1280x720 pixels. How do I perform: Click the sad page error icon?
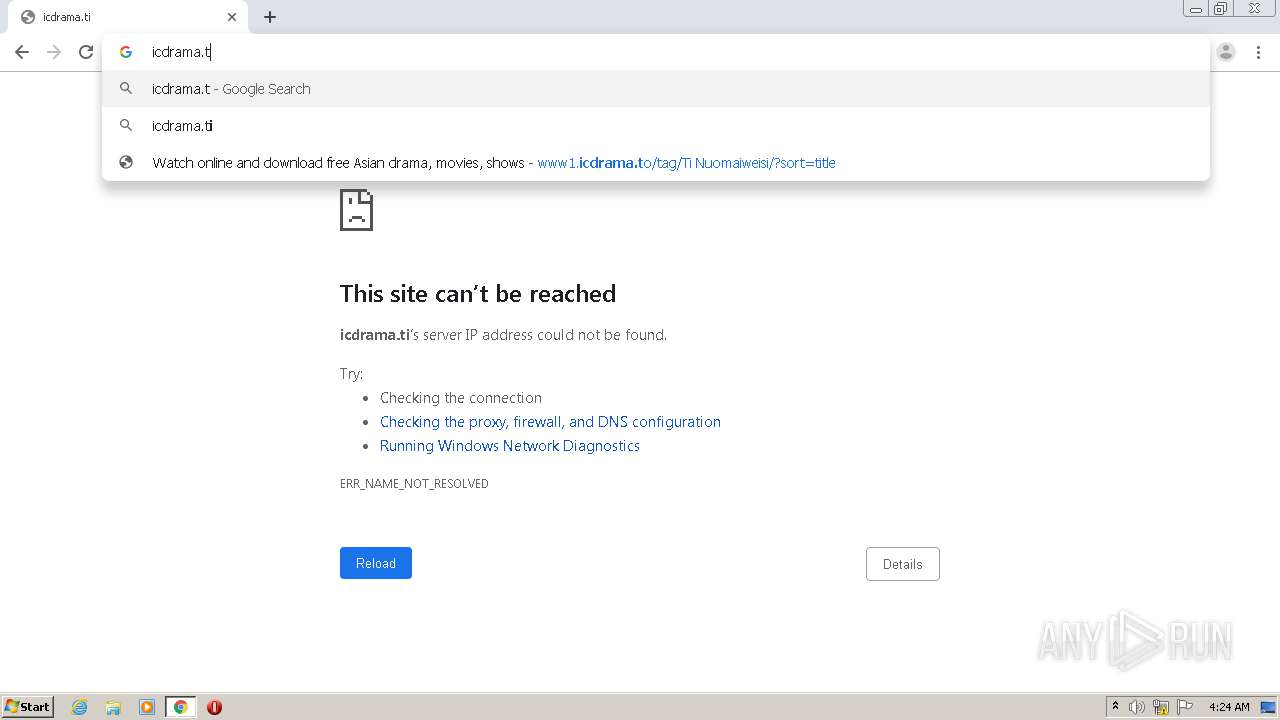pos(356,210)
